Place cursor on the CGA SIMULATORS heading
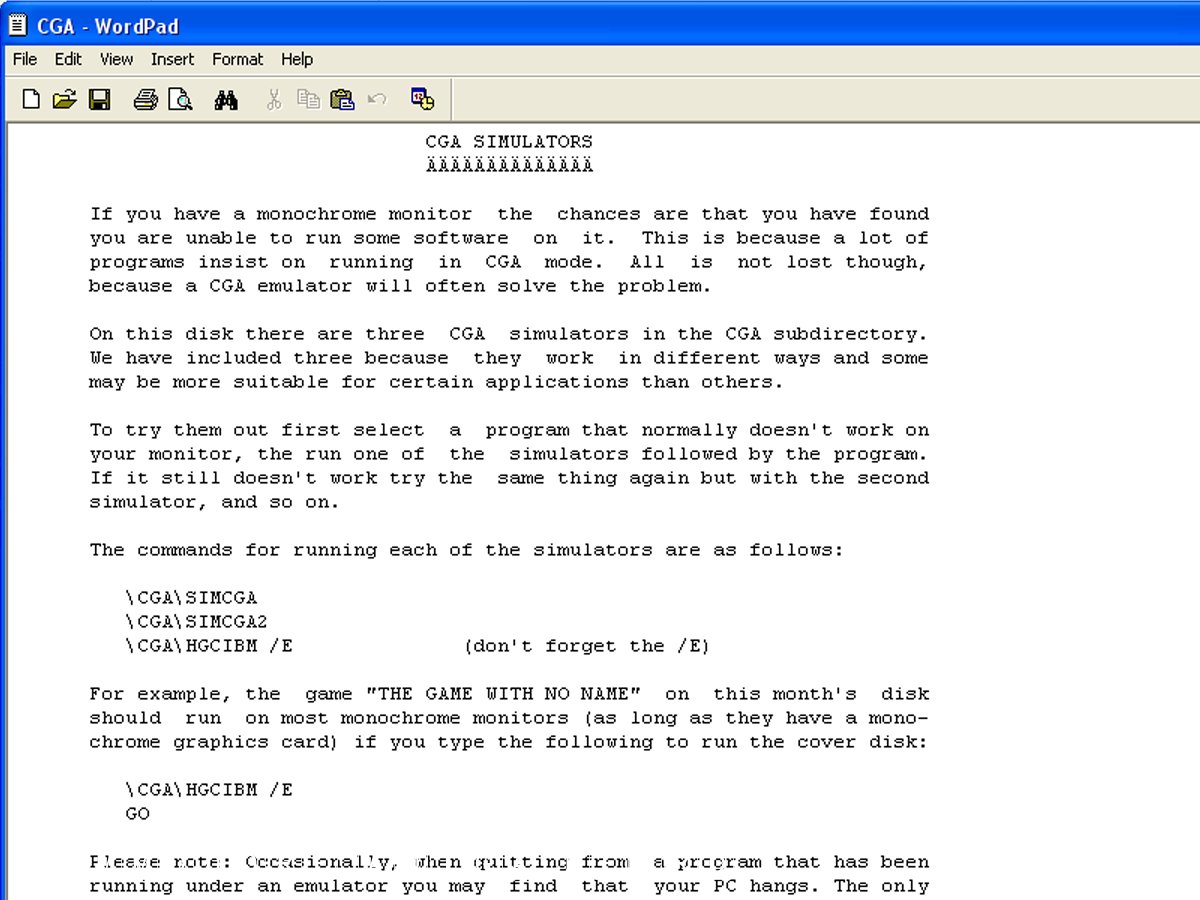1200x900 pixels. 509,142
